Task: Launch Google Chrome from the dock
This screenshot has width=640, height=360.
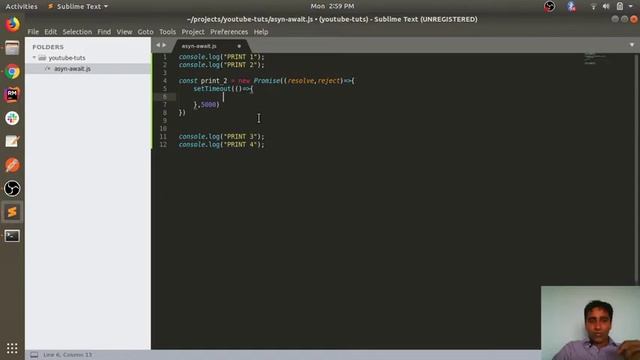Action: [12, 72]
